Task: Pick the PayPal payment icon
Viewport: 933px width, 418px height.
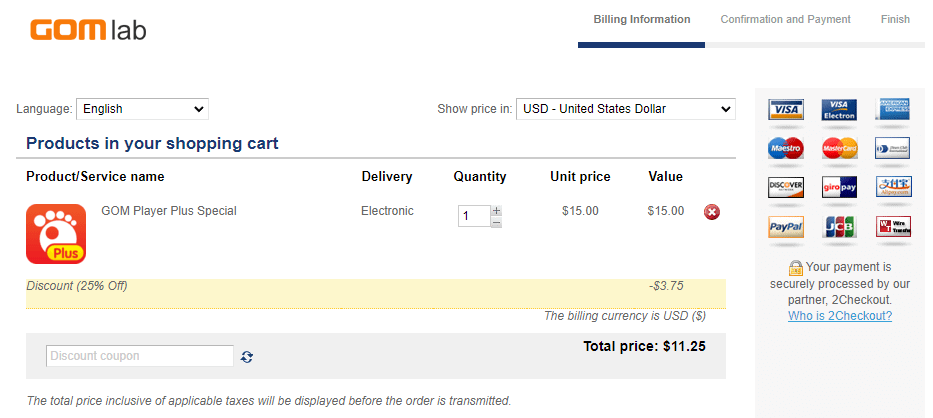Action: [x=786, y=226]
